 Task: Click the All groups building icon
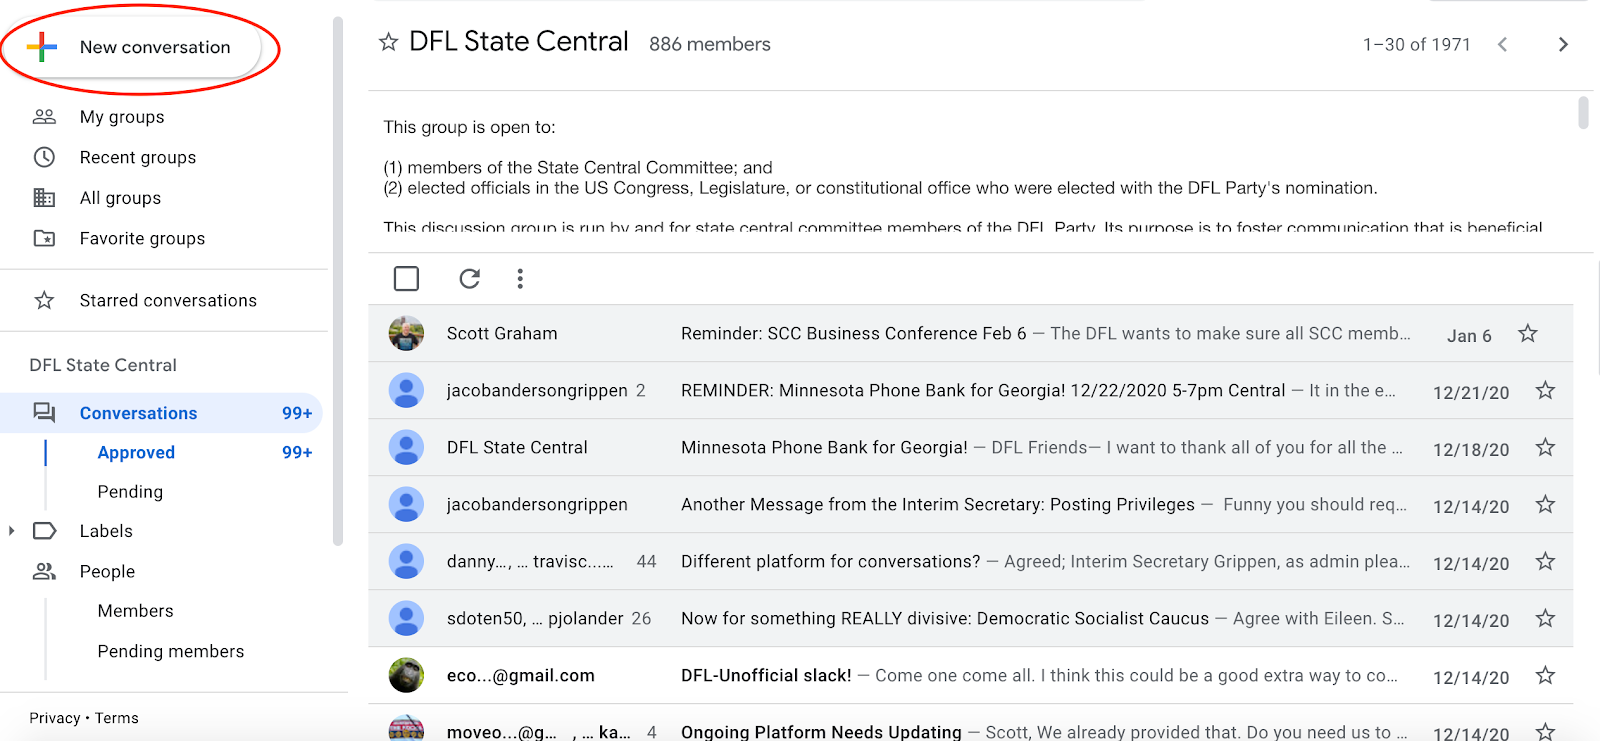point(44,198)
